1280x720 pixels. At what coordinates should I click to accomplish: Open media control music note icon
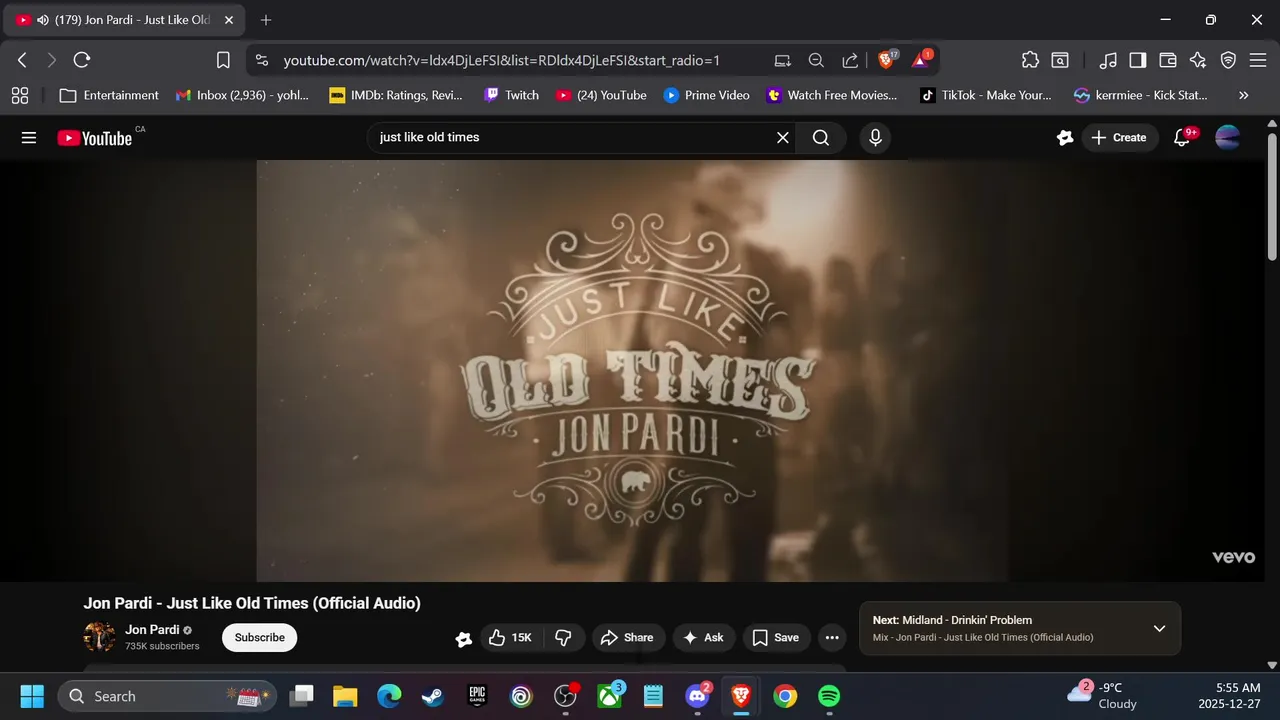coord(1107,60)
